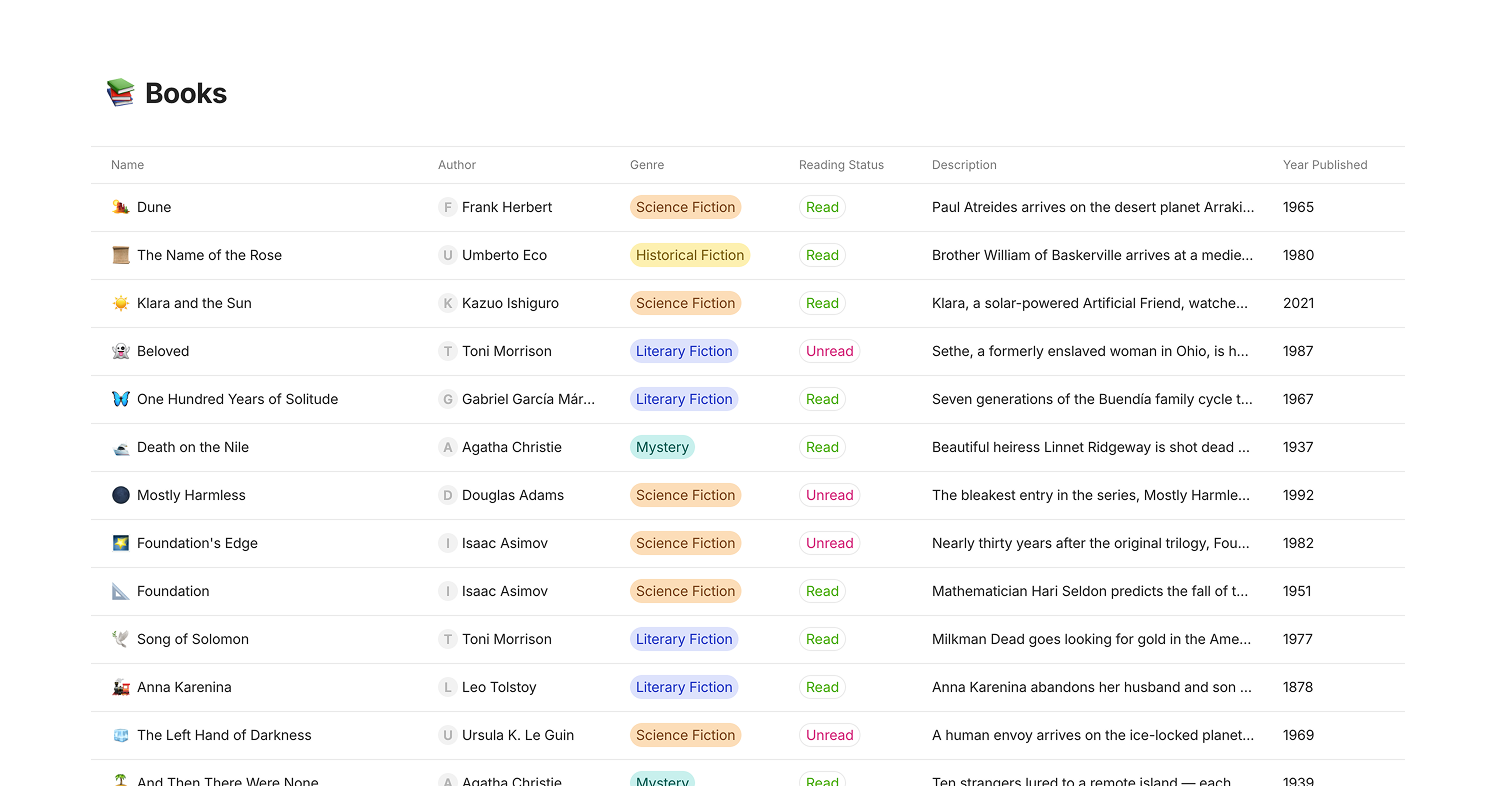
Task: Sort by the Name column header
Action: pyautogui.click(x=128, y=165)
